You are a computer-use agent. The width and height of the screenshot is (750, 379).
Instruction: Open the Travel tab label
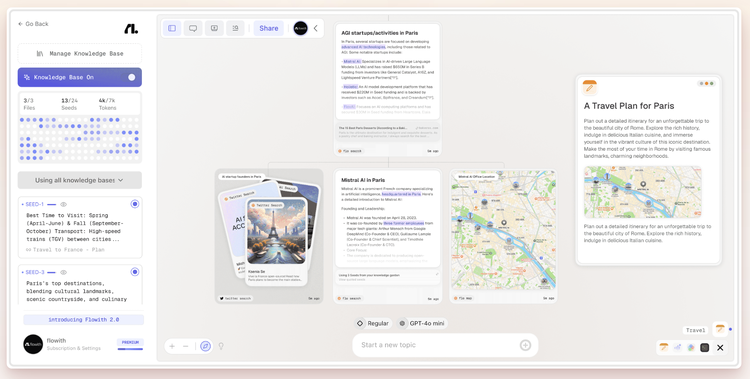(695, 330)
